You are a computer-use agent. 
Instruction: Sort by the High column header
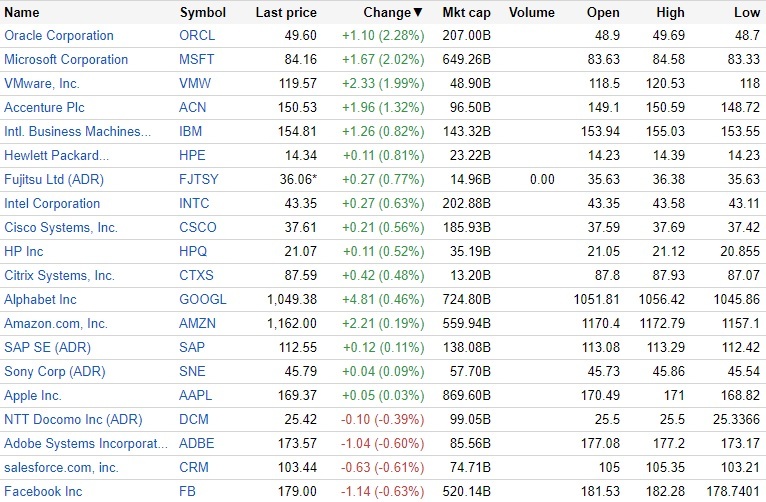[x=670, y=13]
